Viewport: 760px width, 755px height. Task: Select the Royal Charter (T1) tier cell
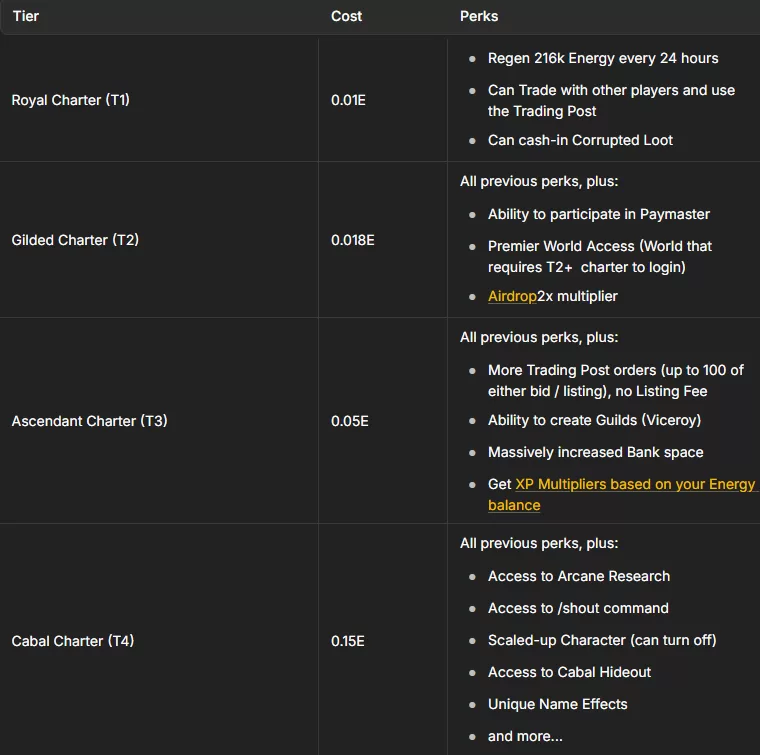tap(71, 100)
